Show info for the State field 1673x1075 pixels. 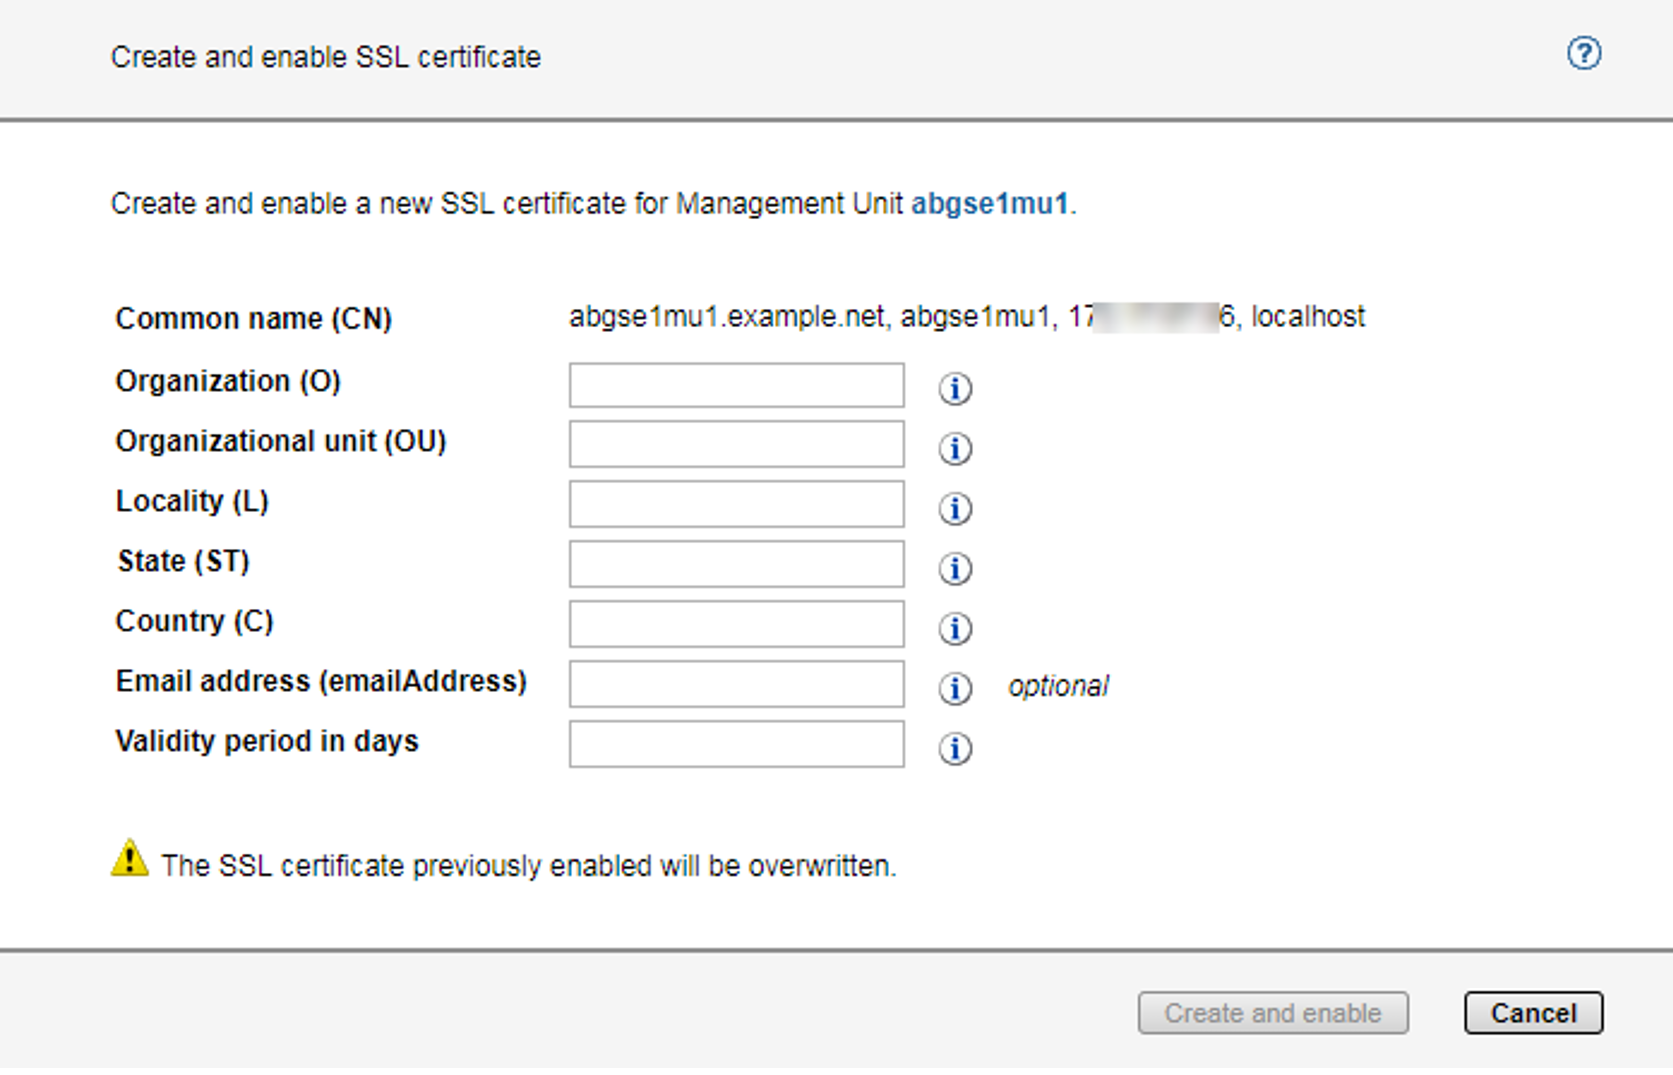coord(955,568)
